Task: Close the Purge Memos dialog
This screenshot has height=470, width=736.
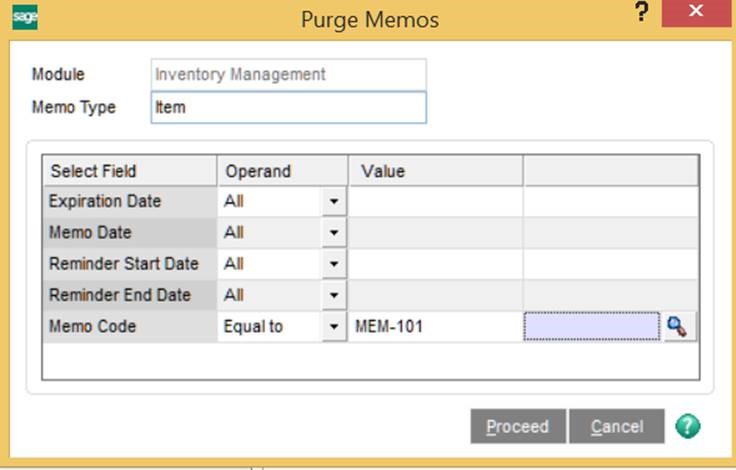Action: [697, 13]
